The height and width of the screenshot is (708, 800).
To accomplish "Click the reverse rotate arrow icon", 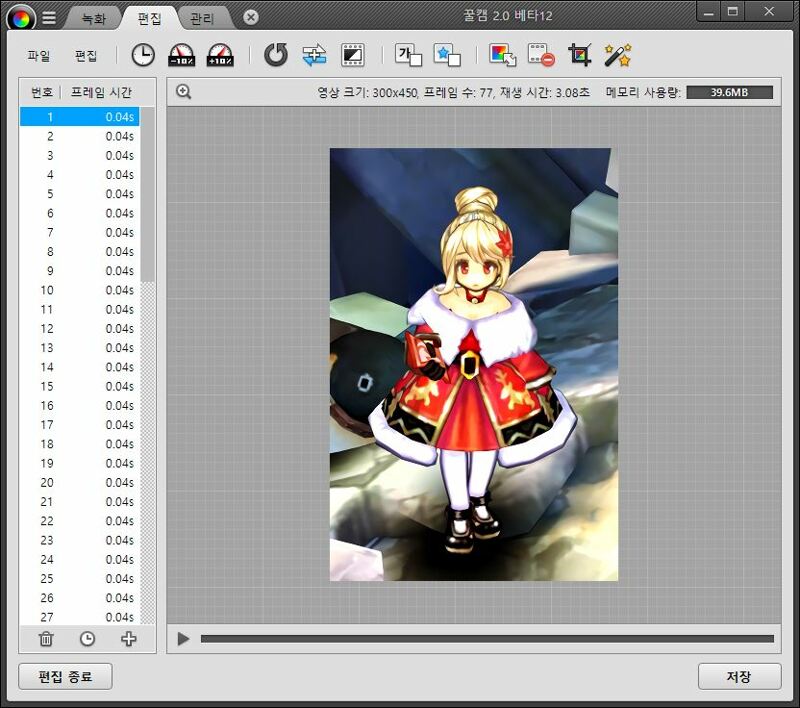I will pos(276,55).
